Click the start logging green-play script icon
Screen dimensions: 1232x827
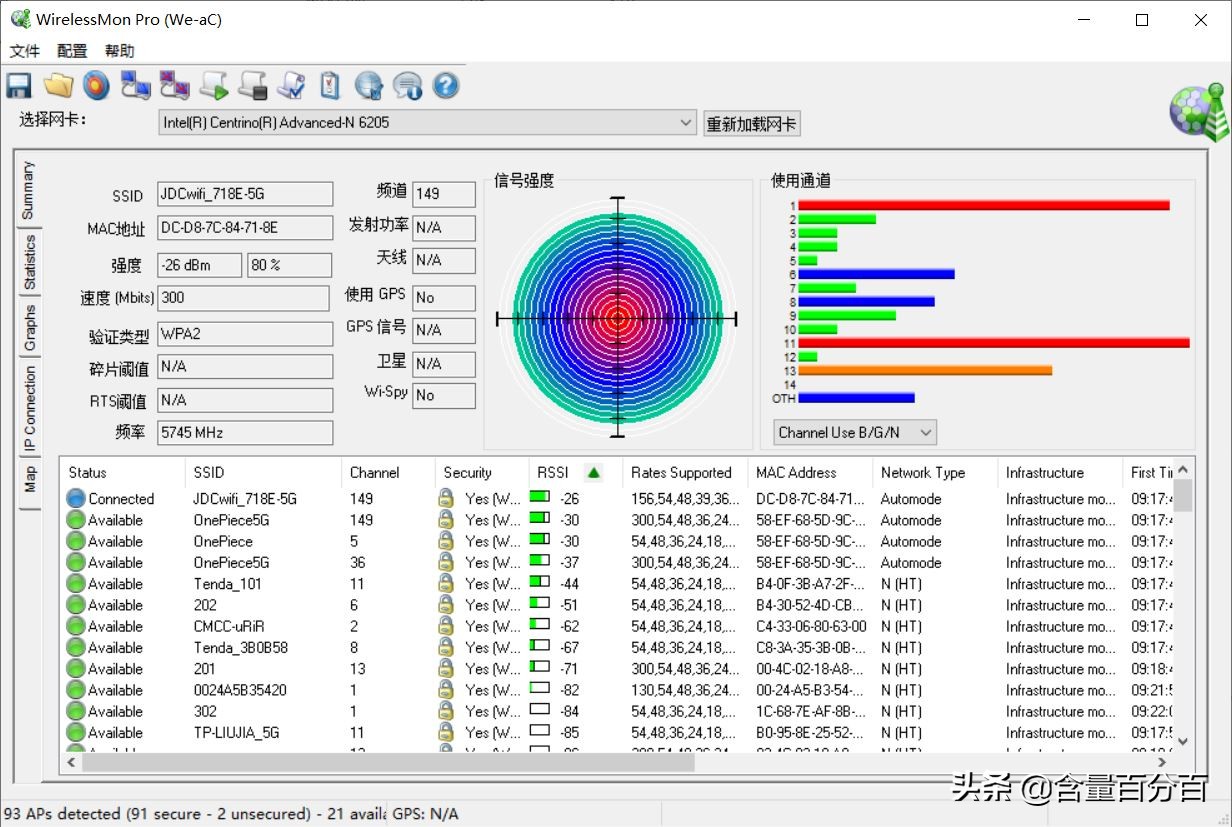tap(213, 86)
